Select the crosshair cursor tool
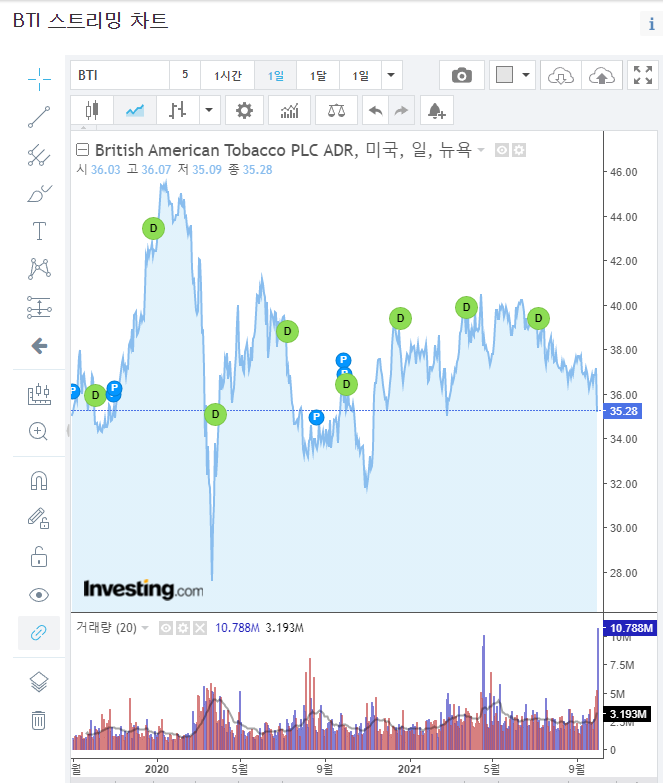Screen dimensions: 663x783 pyautogui.click(x=39, y=79)
